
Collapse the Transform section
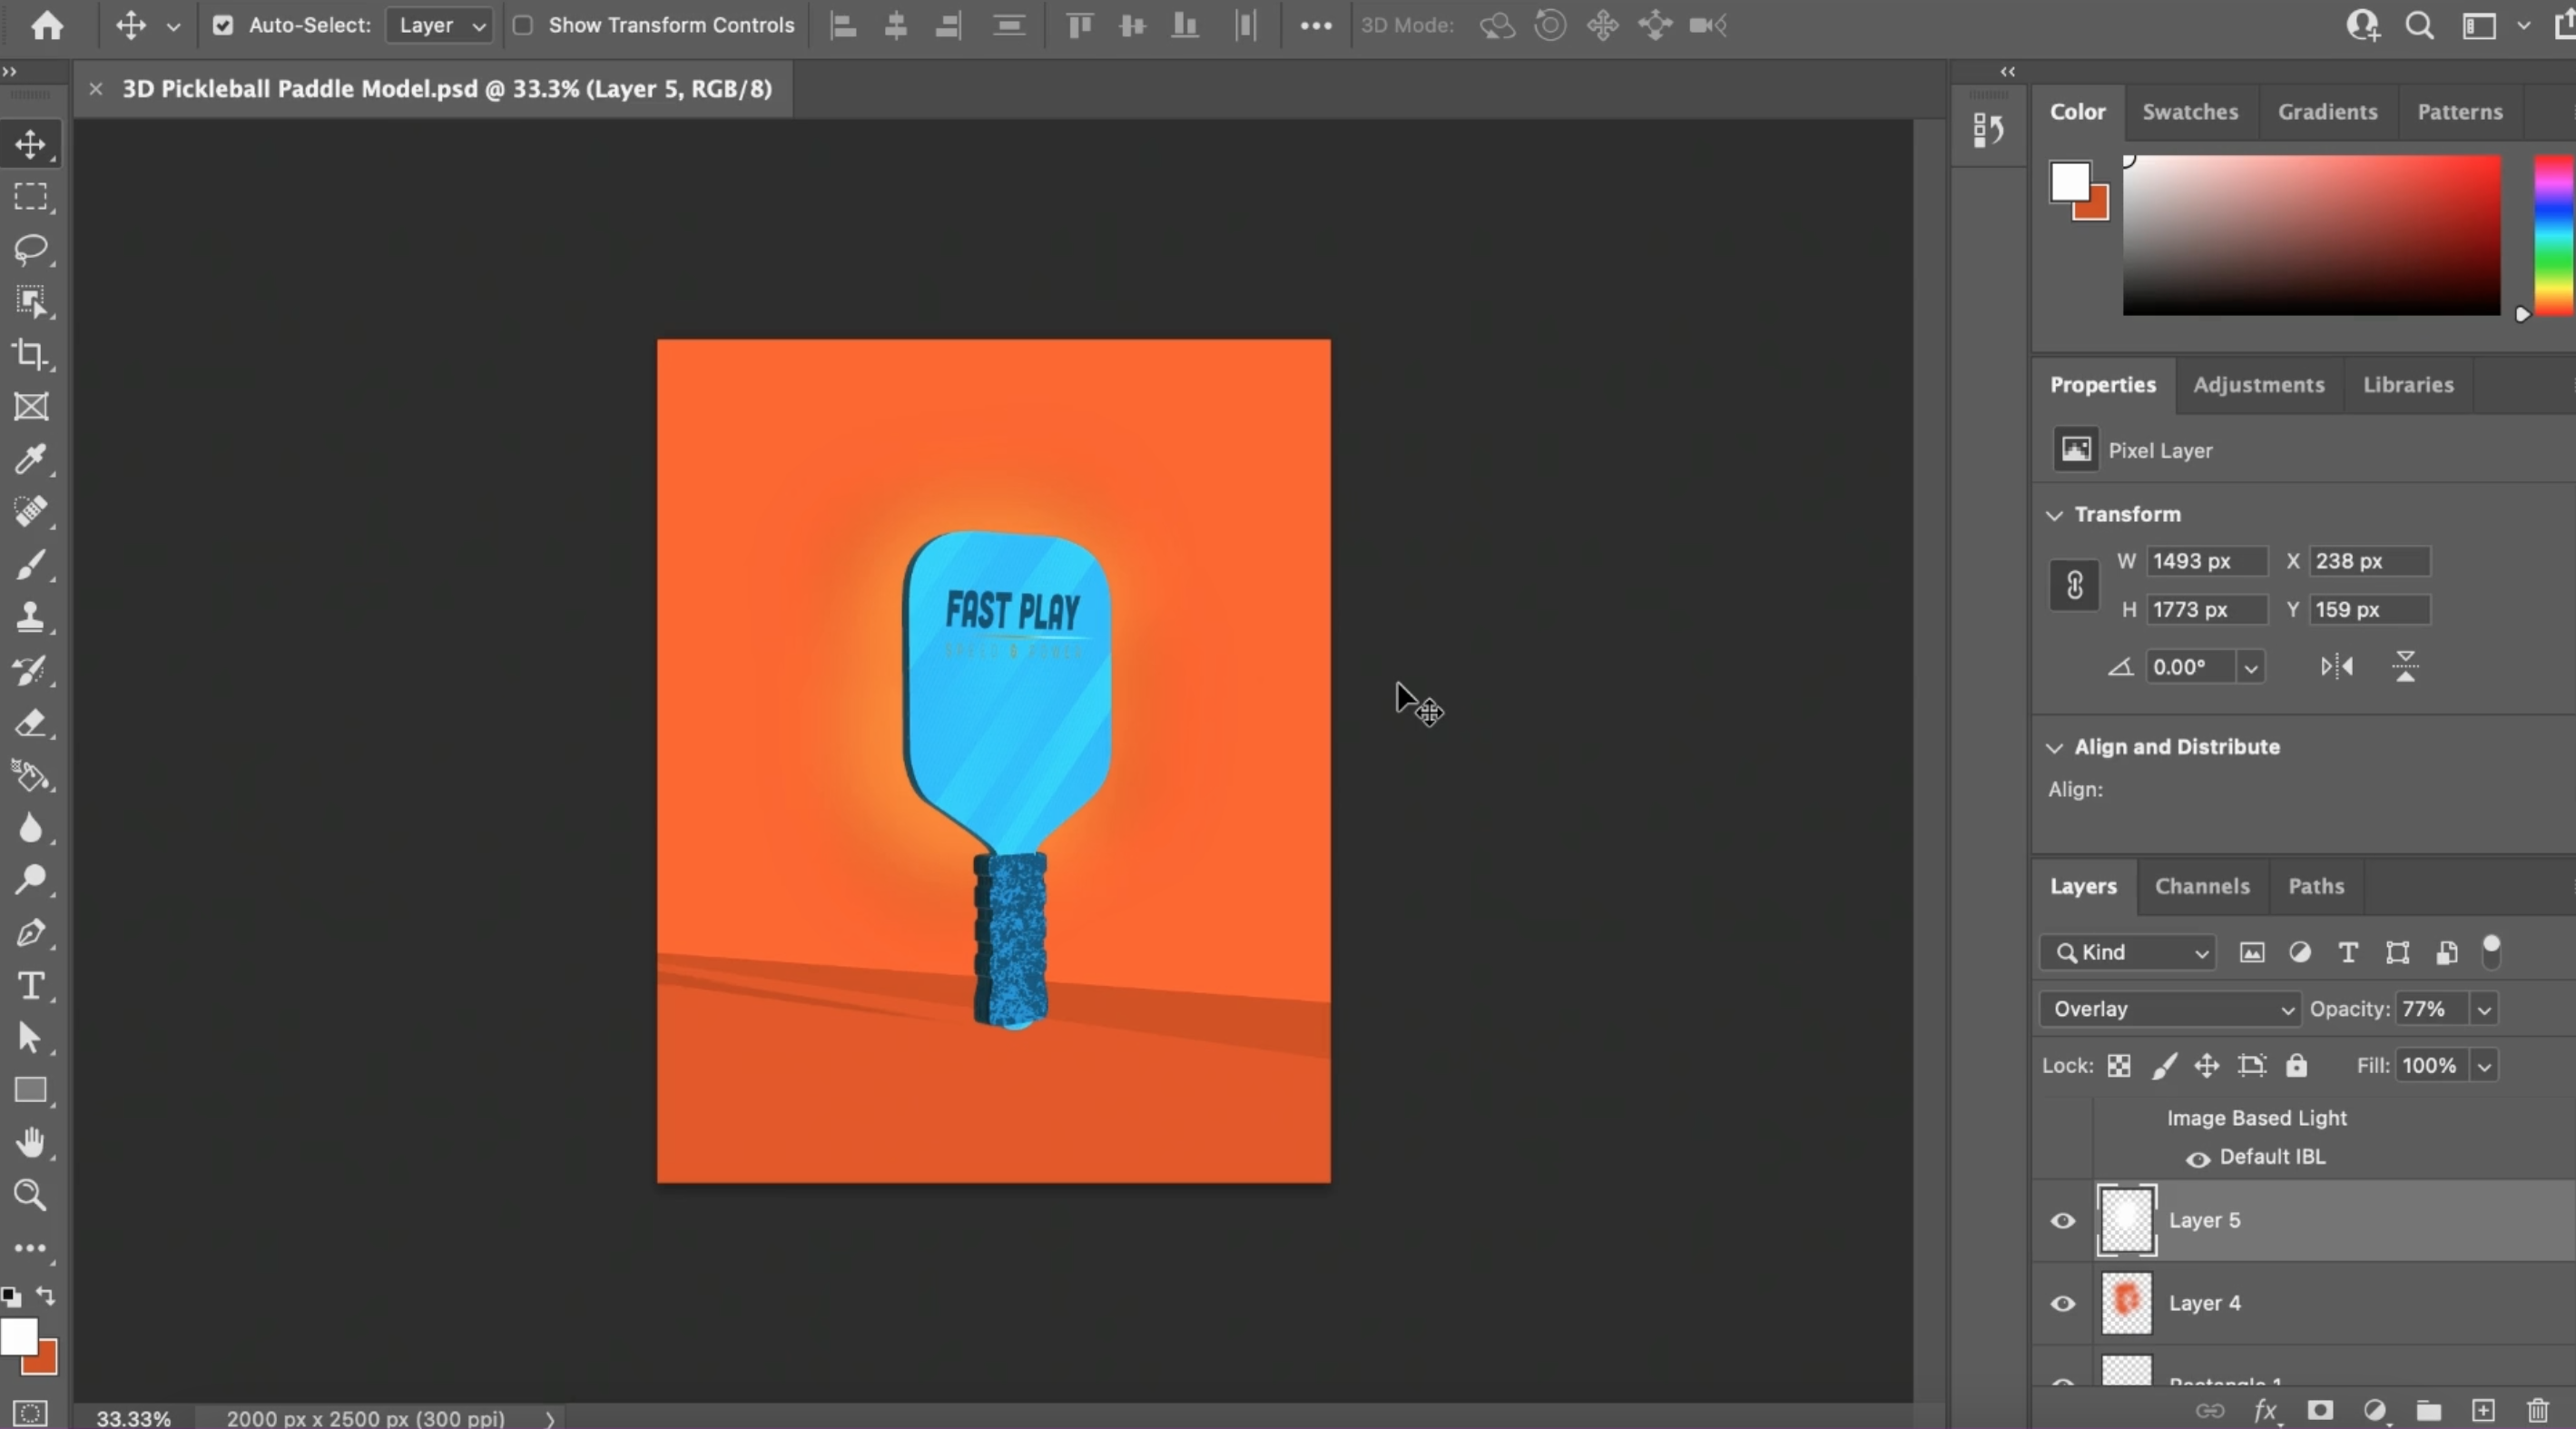[x=2054, y=515]
